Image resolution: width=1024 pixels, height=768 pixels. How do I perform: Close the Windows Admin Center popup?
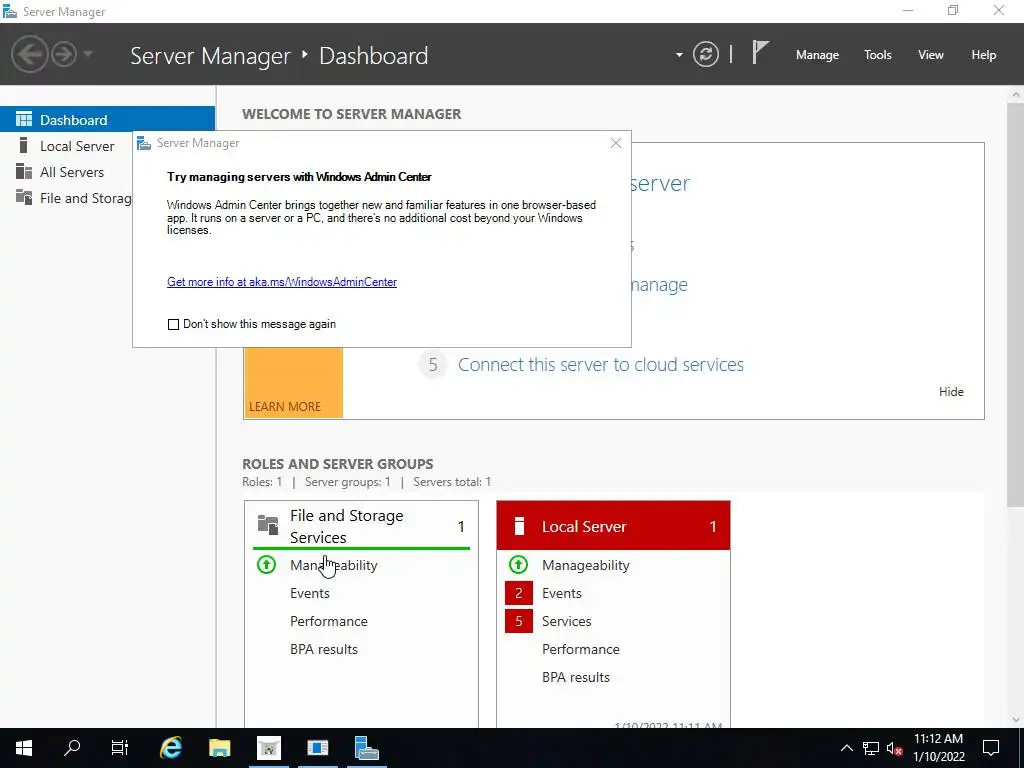[x=615, y=143]
